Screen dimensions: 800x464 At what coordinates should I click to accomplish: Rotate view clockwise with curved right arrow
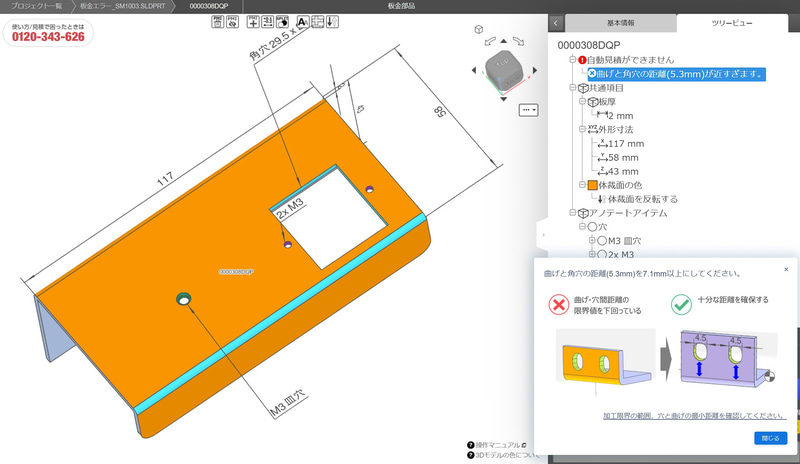518,41
